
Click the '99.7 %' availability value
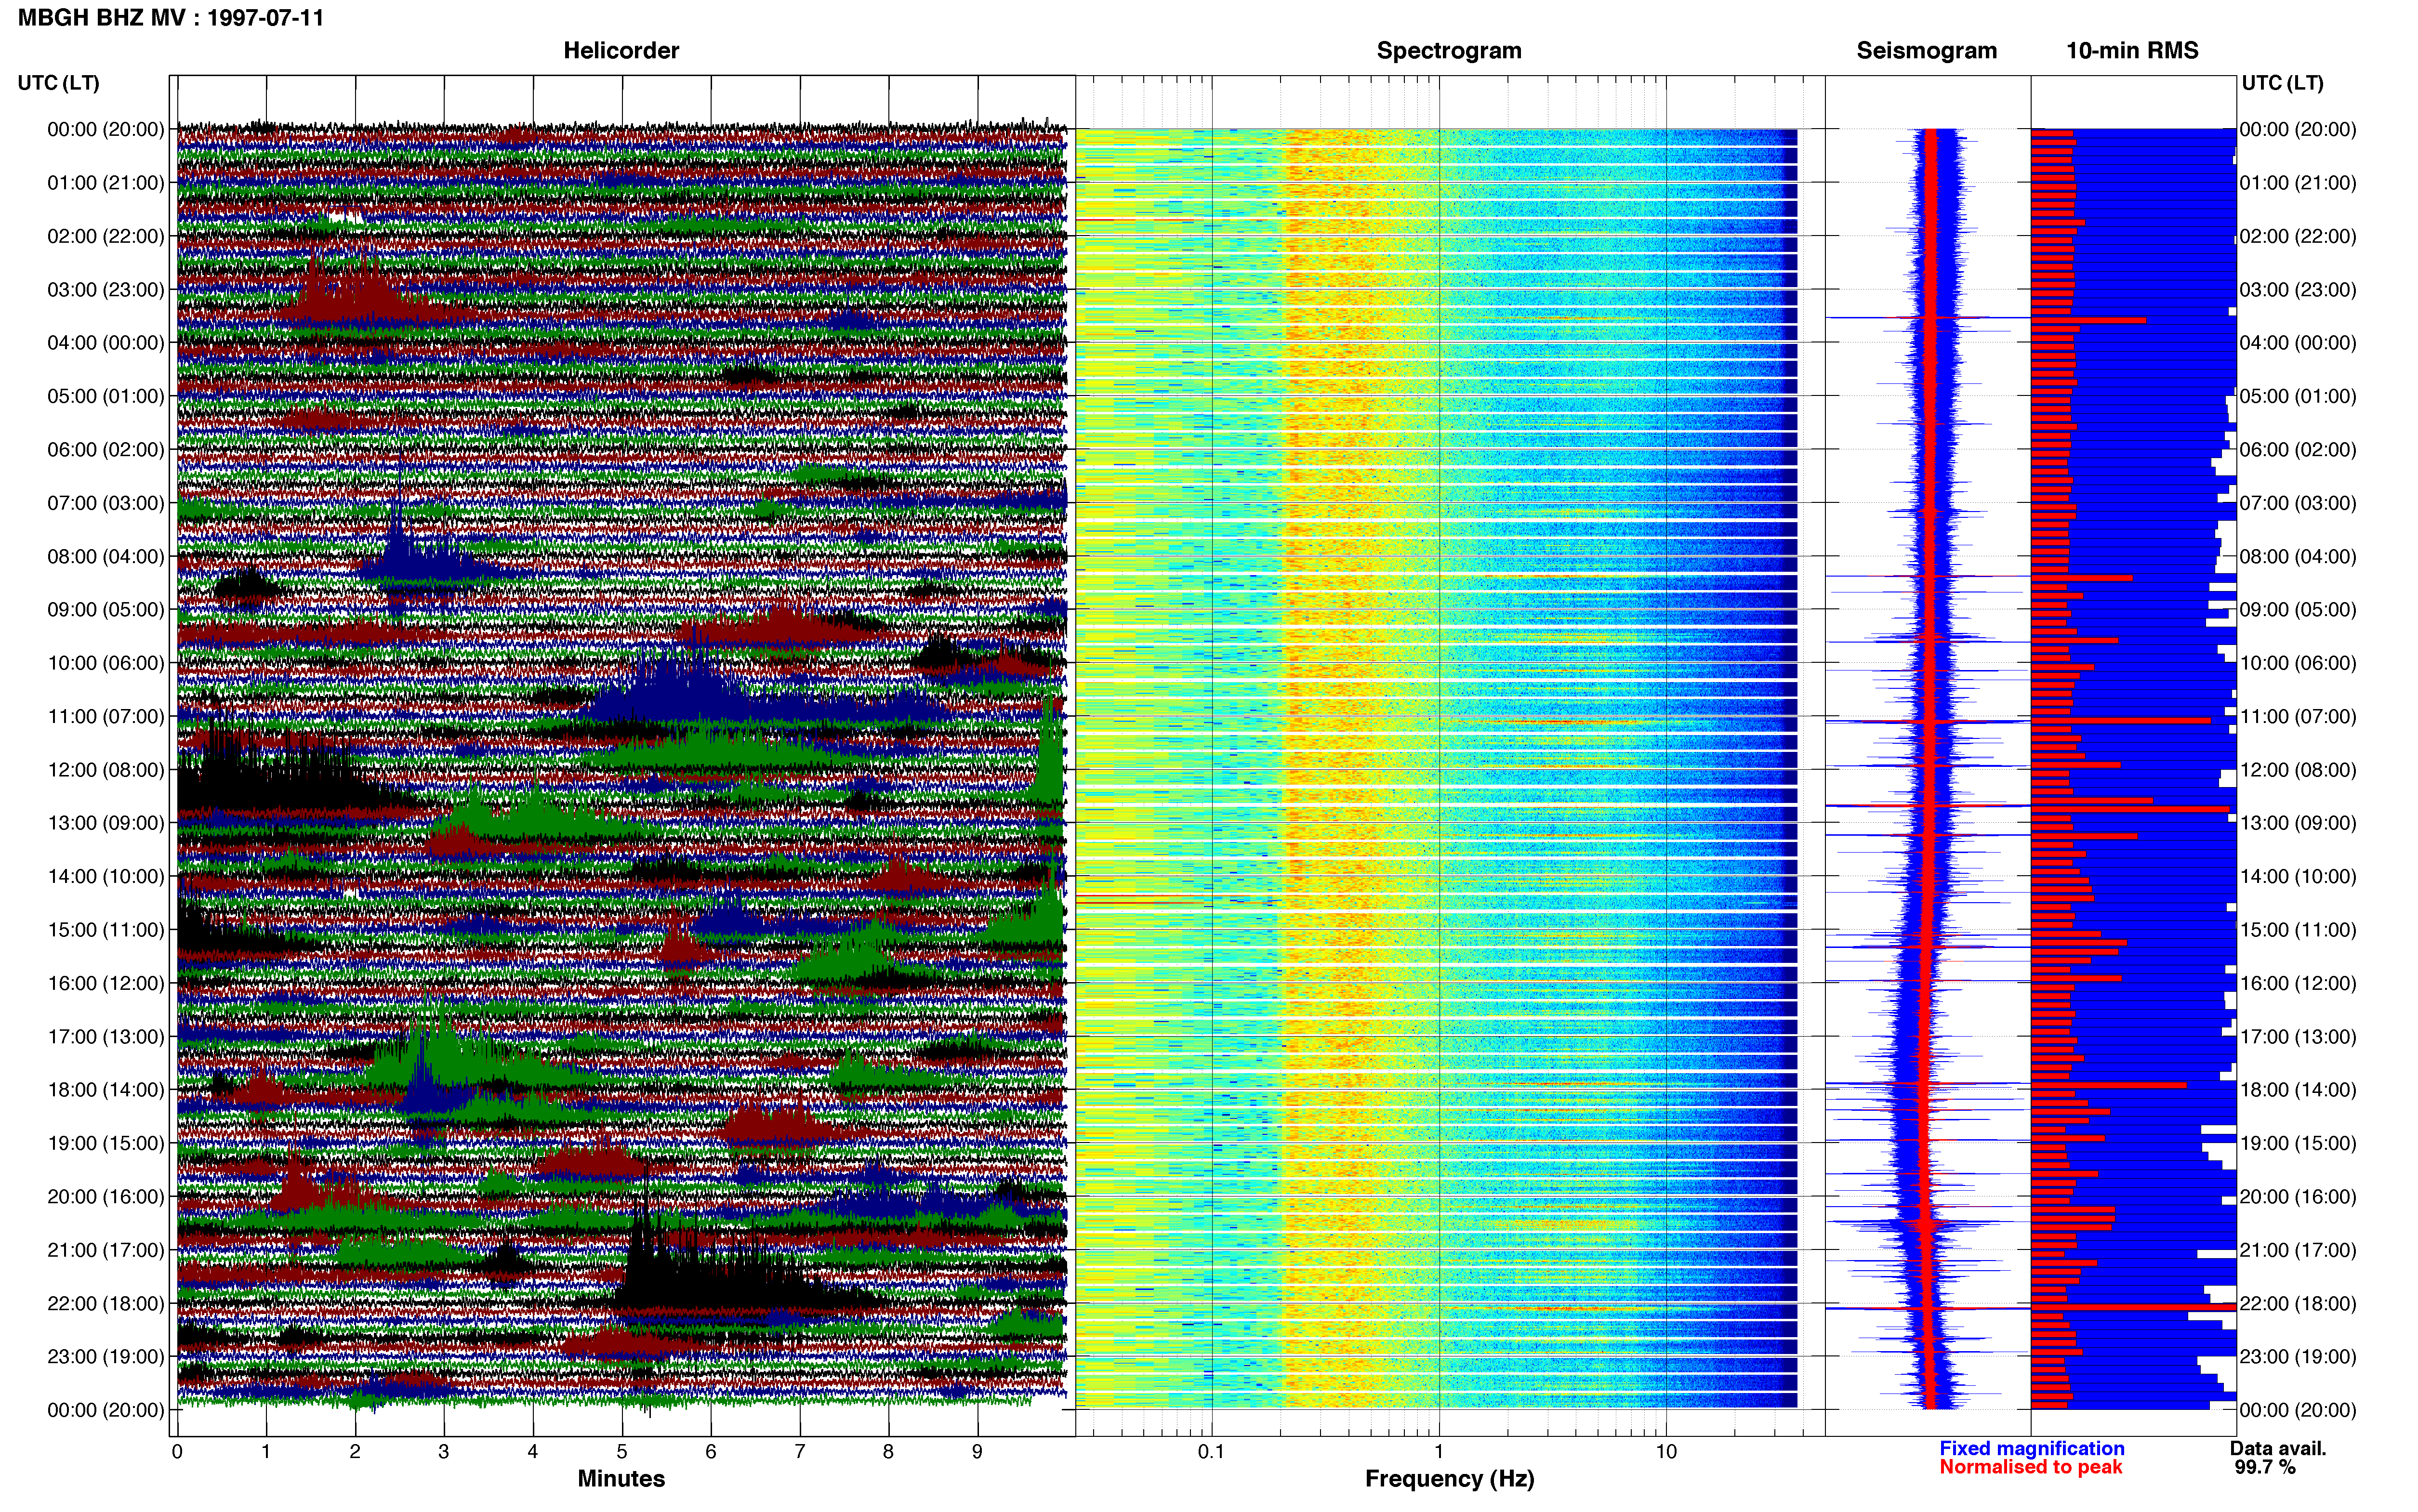[2265, 1468]
